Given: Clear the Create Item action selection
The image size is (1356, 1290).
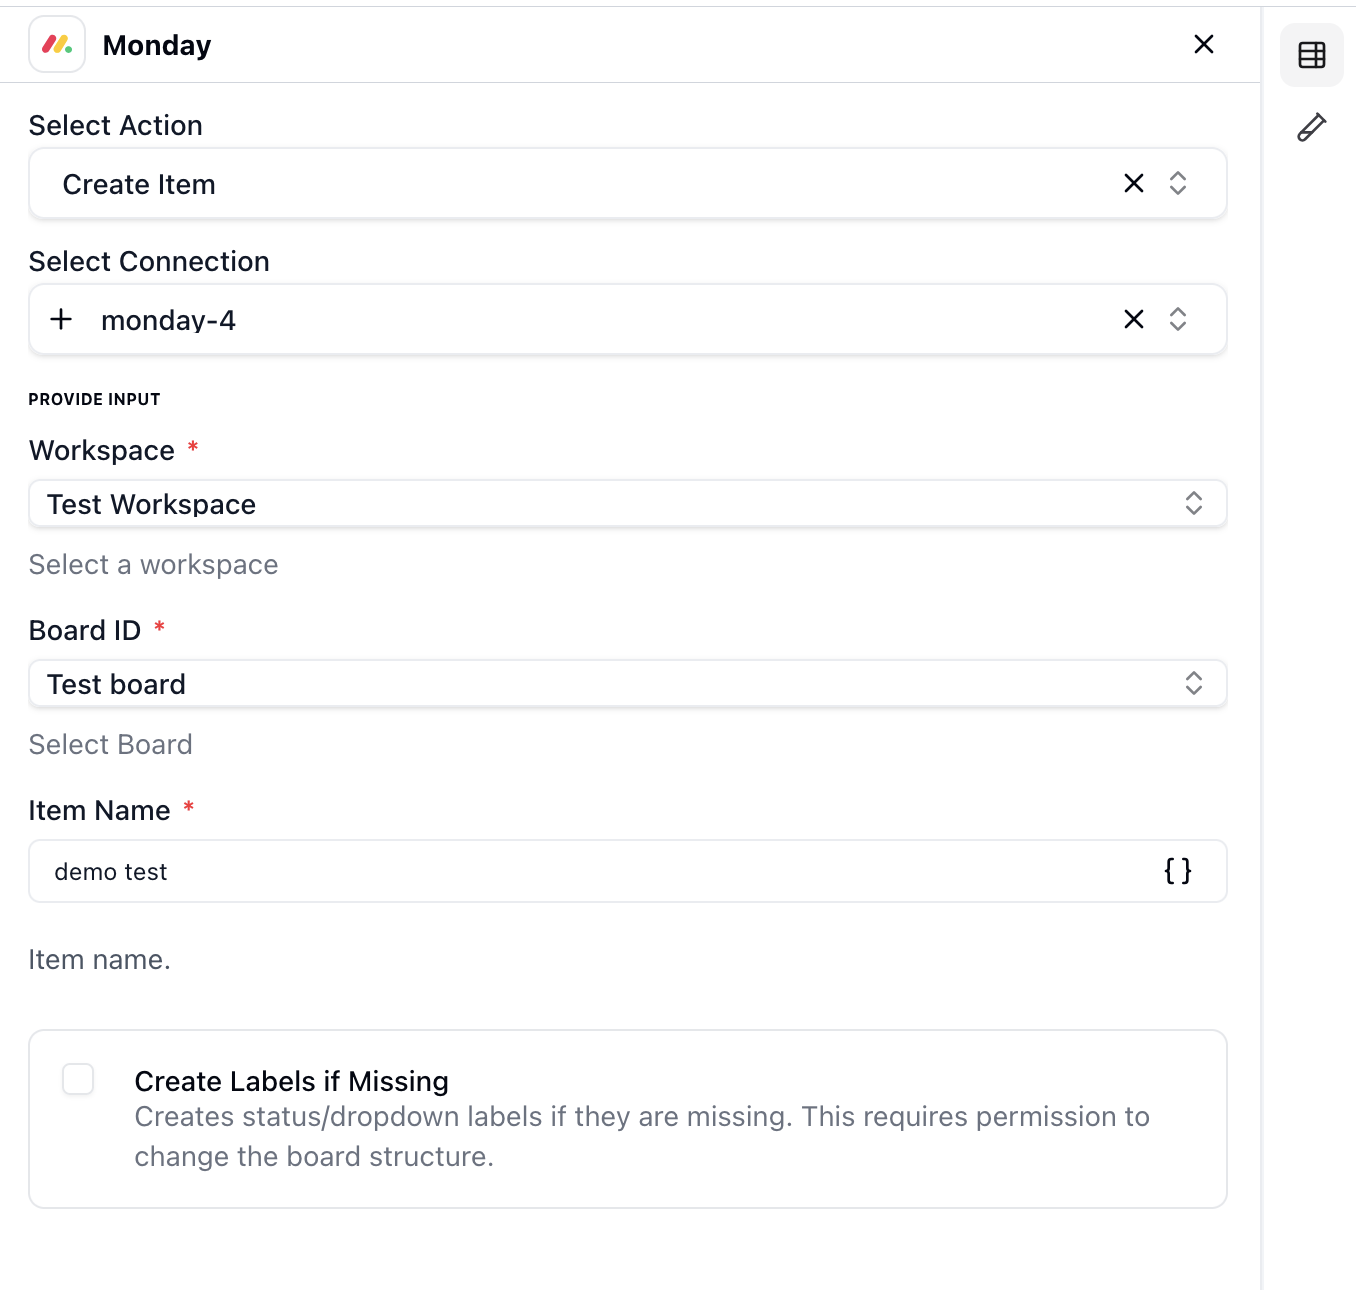Looking at the screenshot, I should click(x=1133, y=183).
